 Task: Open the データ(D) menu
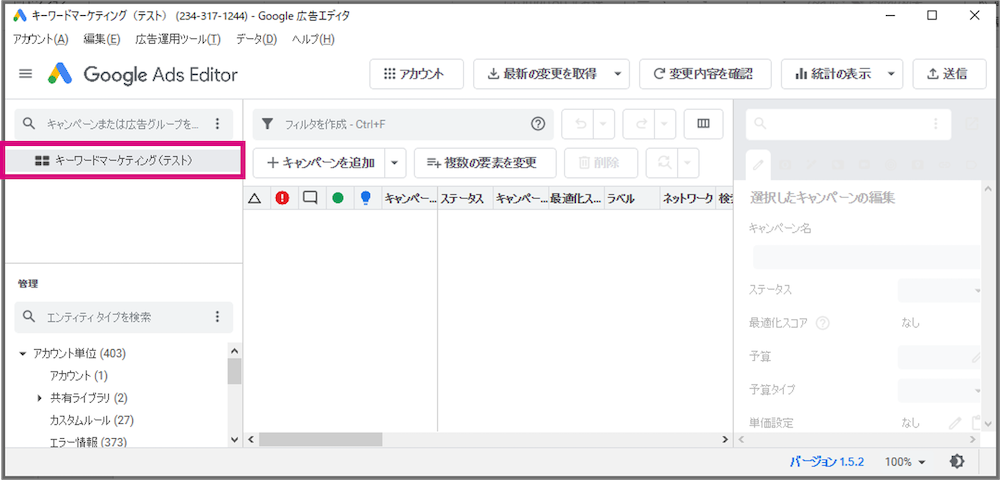point(257,39)
